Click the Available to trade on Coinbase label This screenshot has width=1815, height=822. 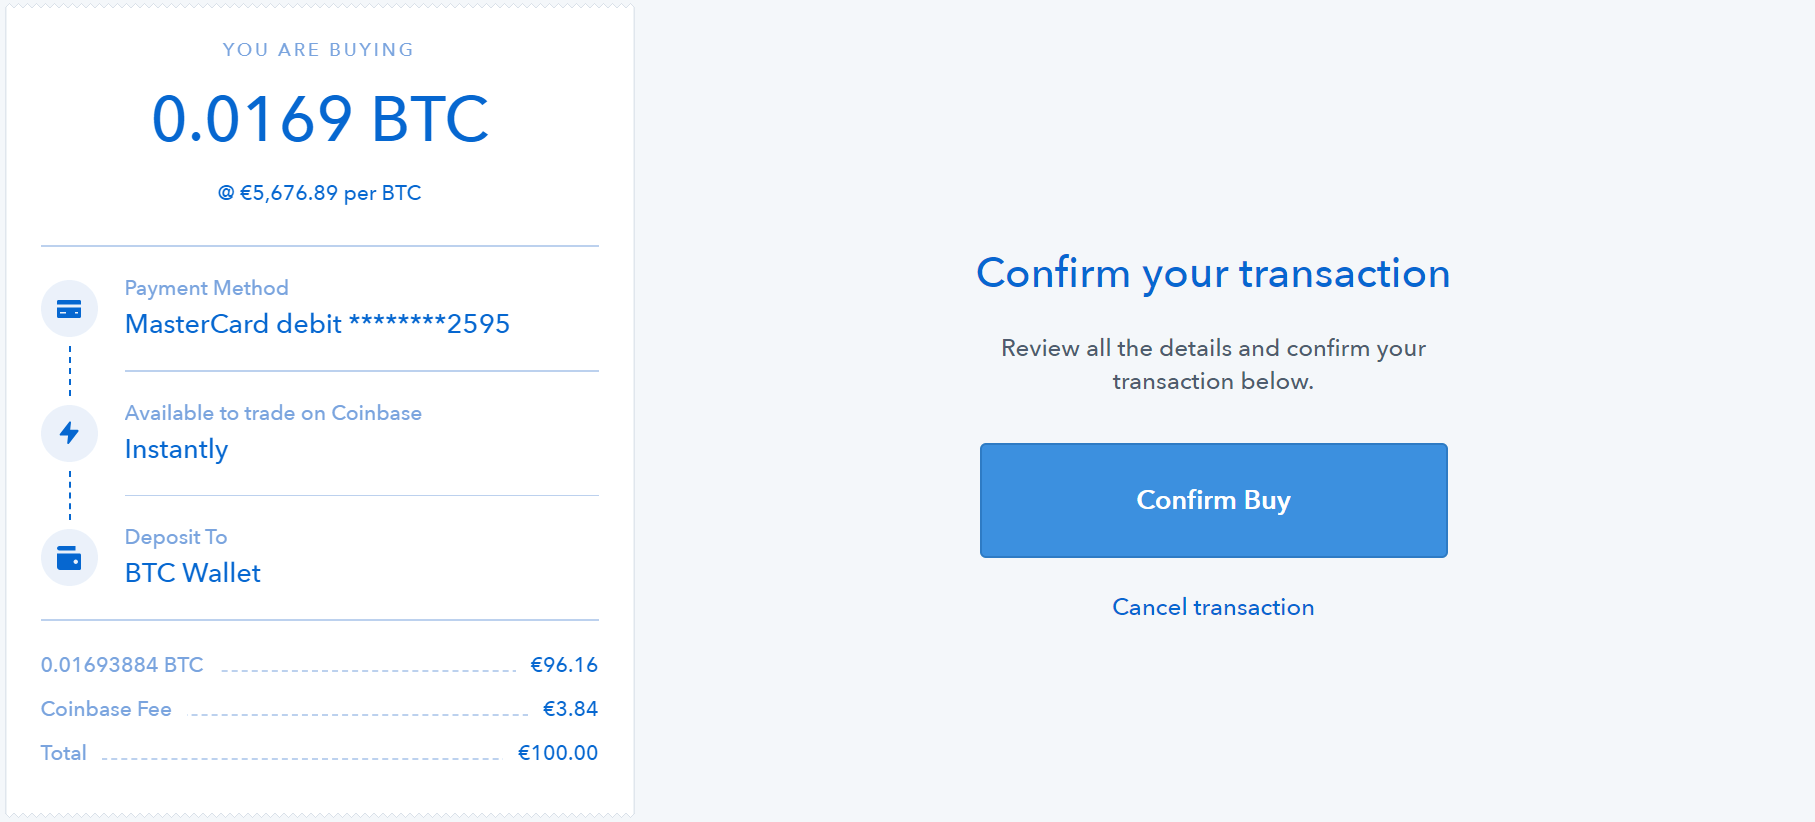(273, 412)
